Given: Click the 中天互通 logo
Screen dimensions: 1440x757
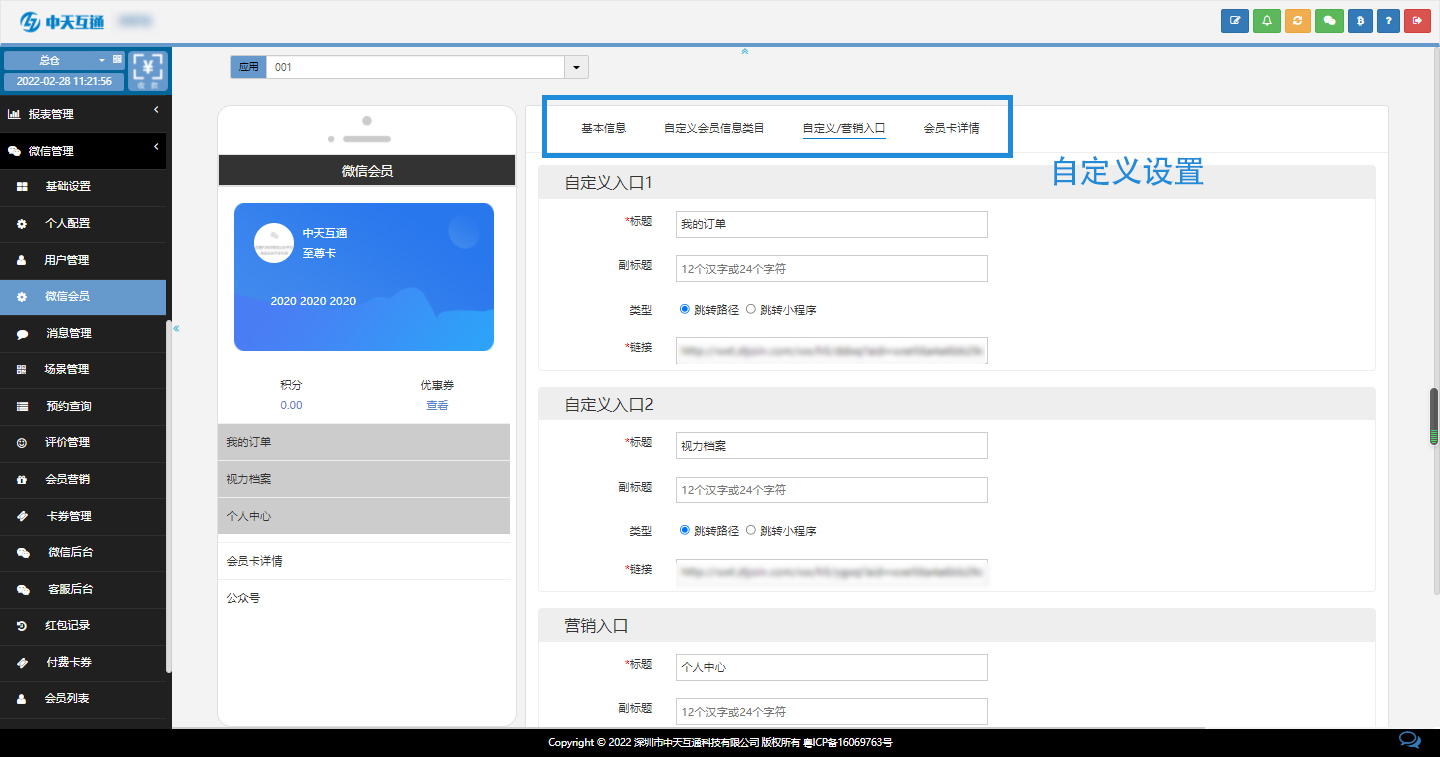Looking at the screenshot, I should (62, 21).
